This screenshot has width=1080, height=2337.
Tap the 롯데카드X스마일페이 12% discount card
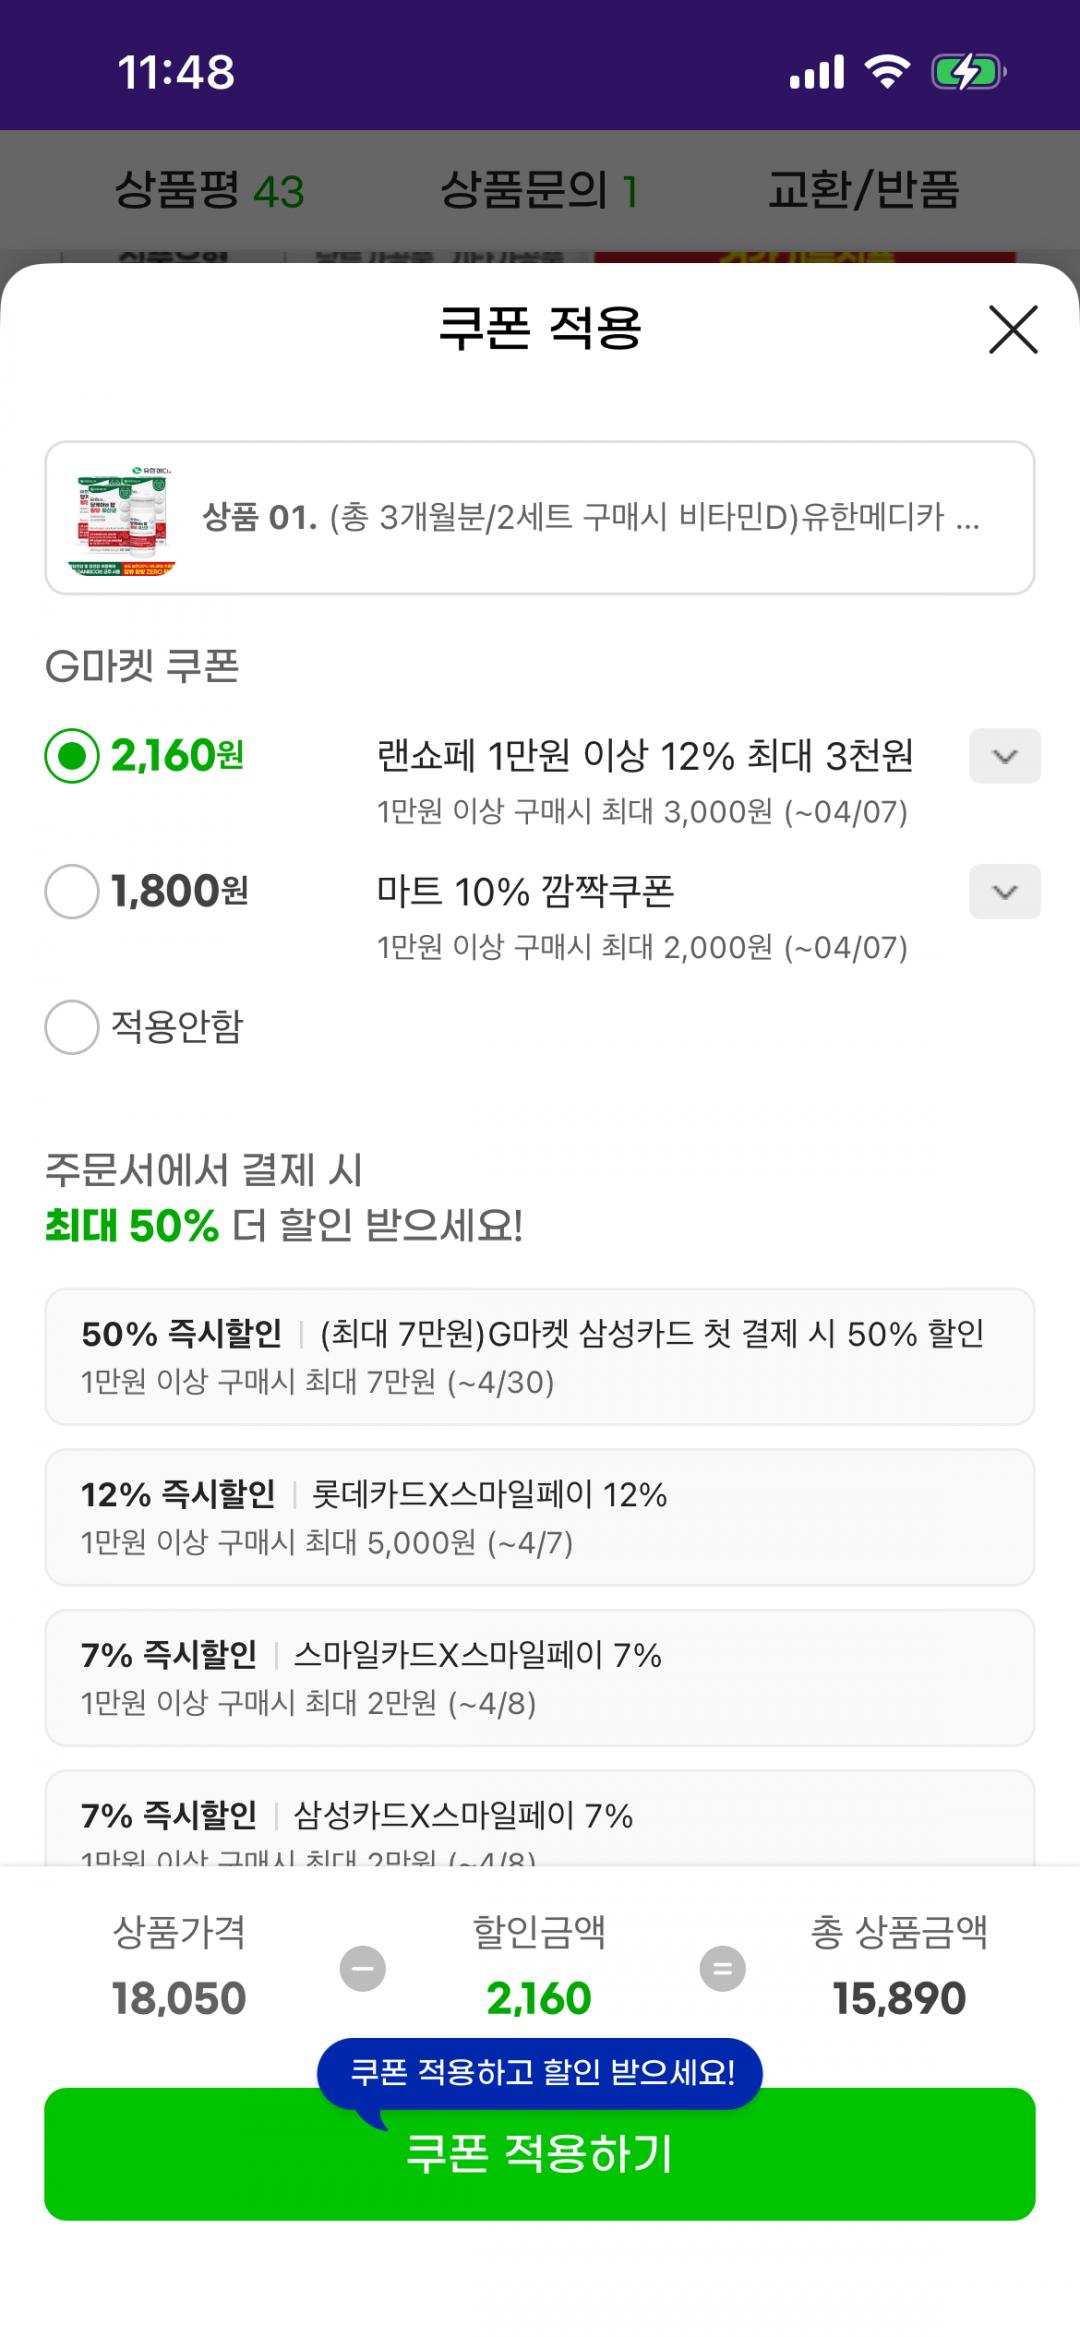[x=539, y=1516]
